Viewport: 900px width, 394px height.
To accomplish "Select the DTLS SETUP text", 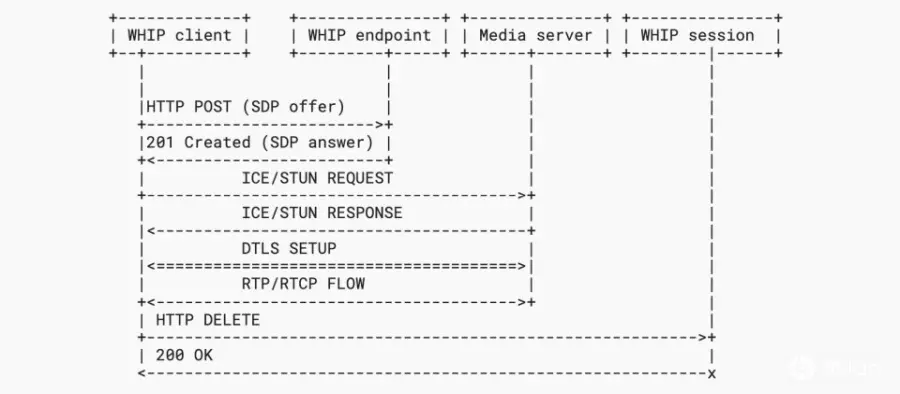I will [289, 249].
